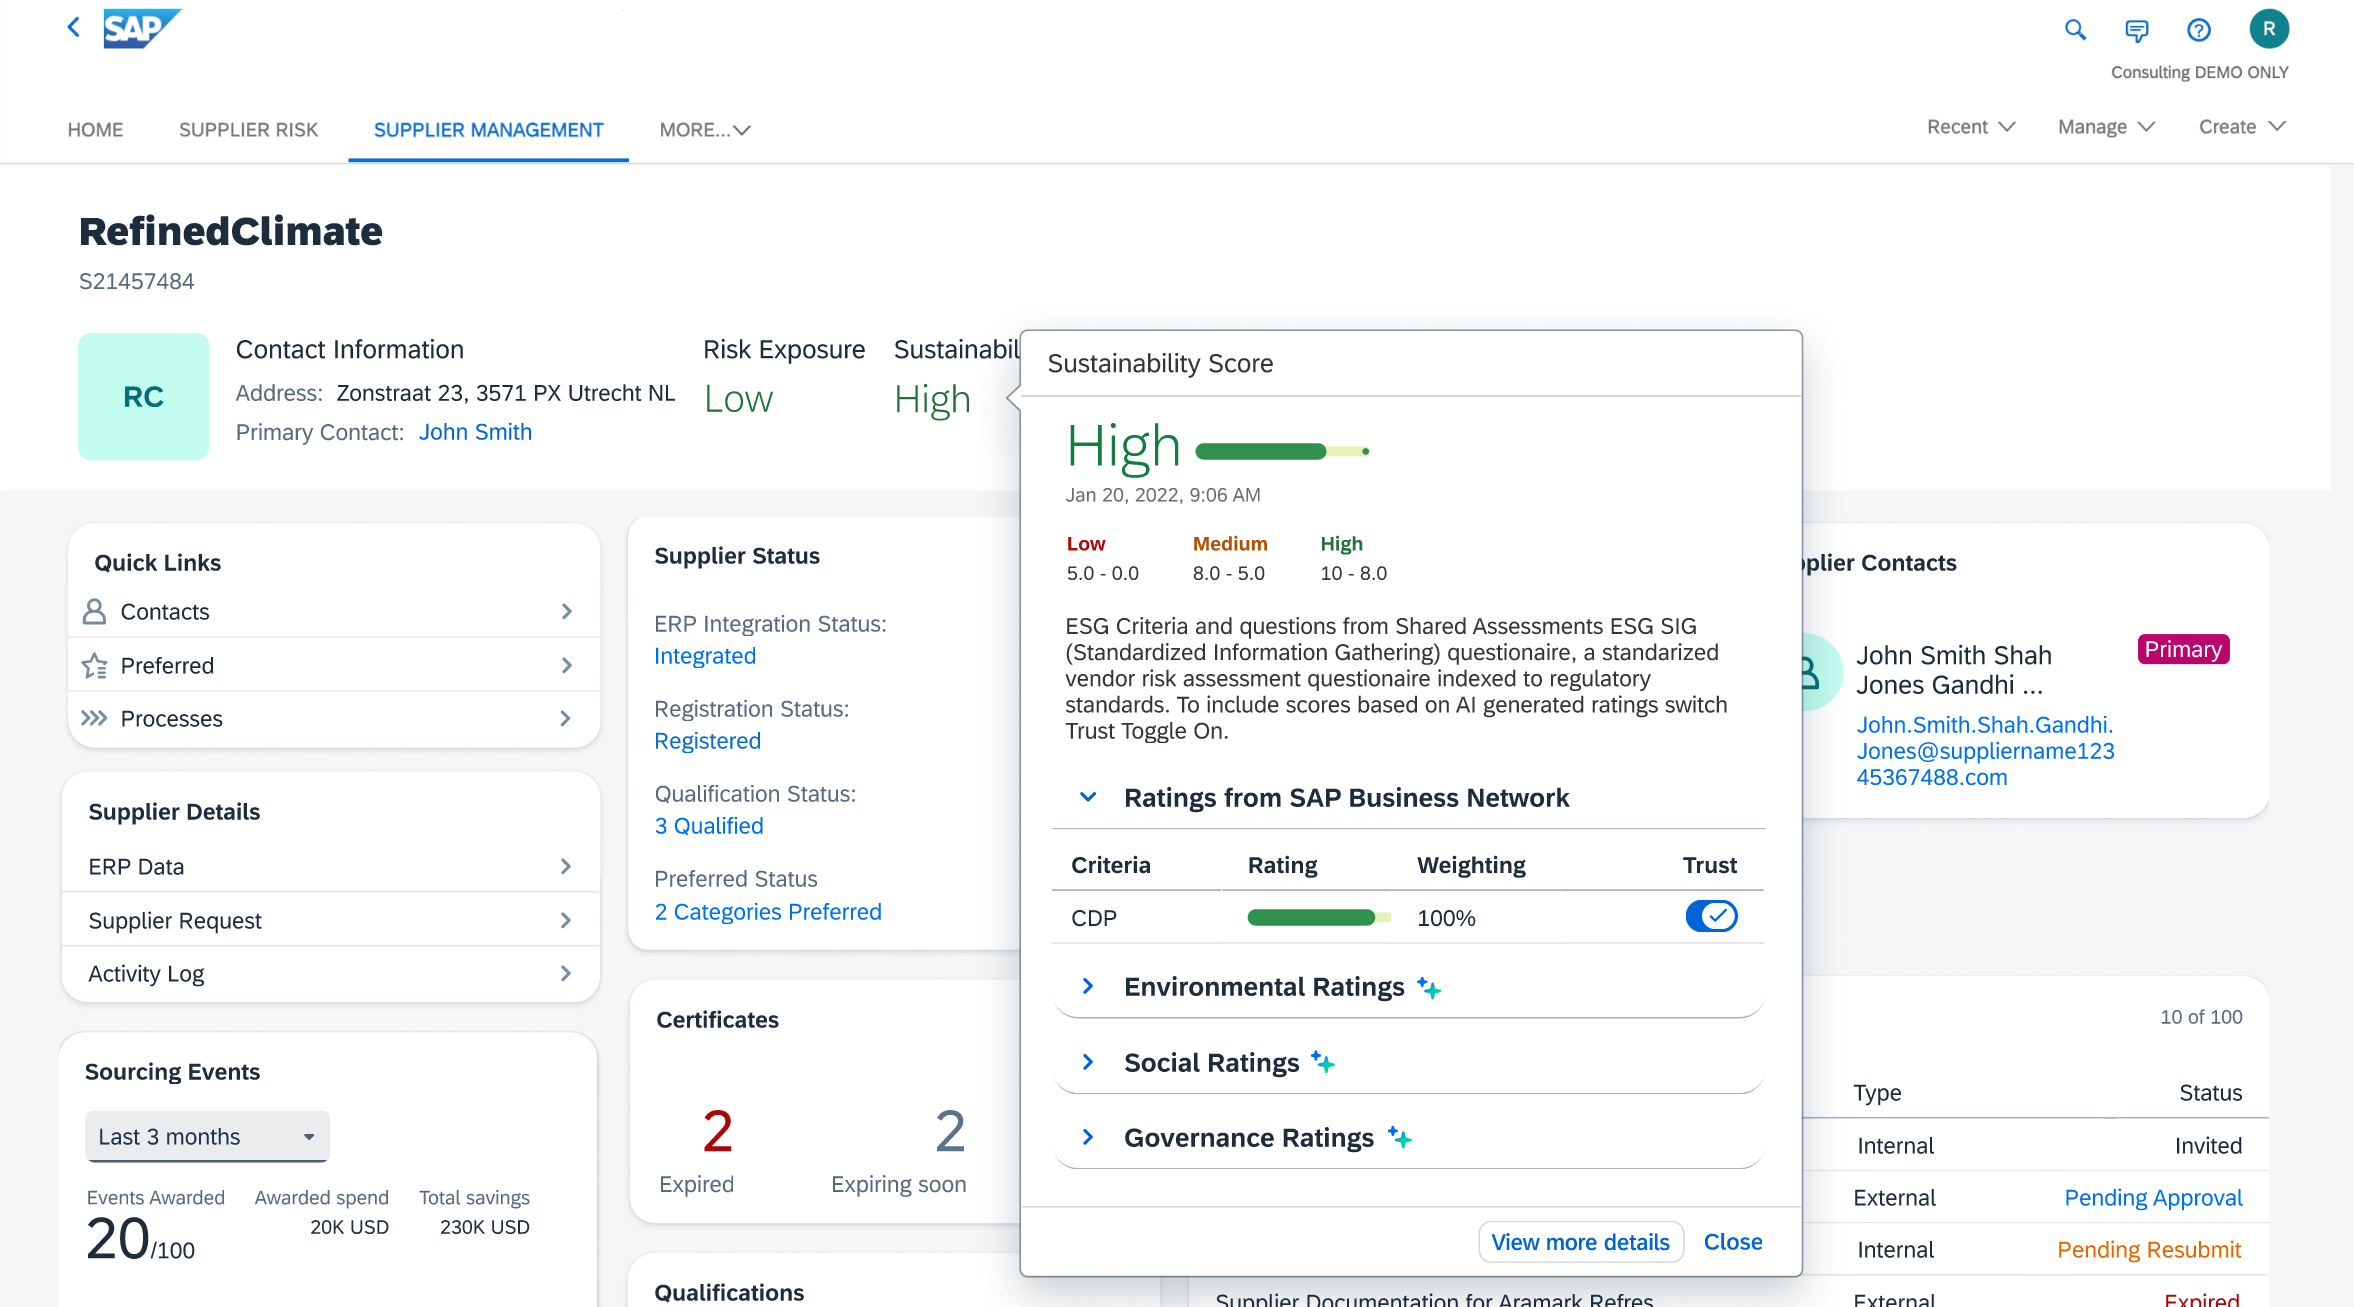Open Supplier Request row chevron
This screenshot has height=1307, width=2354.
click(566, 920)
